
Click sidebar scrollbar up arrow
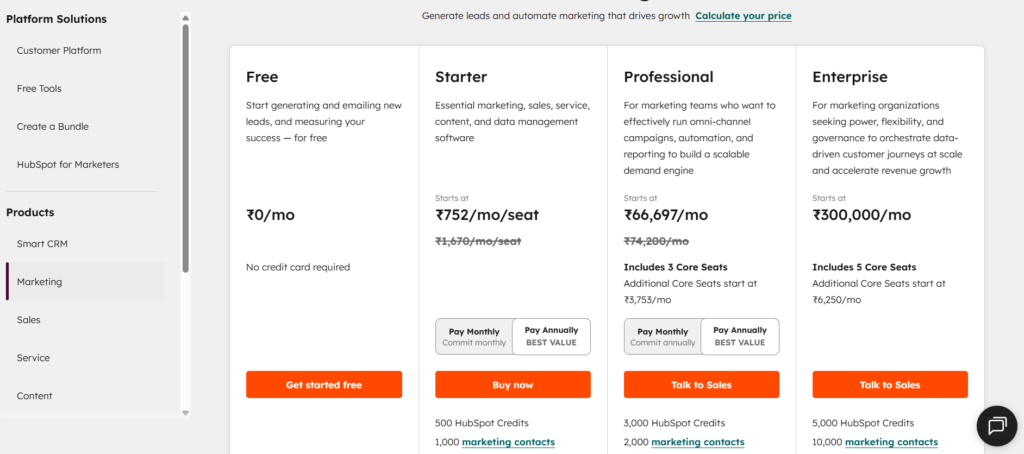click(x=185, y=18)
